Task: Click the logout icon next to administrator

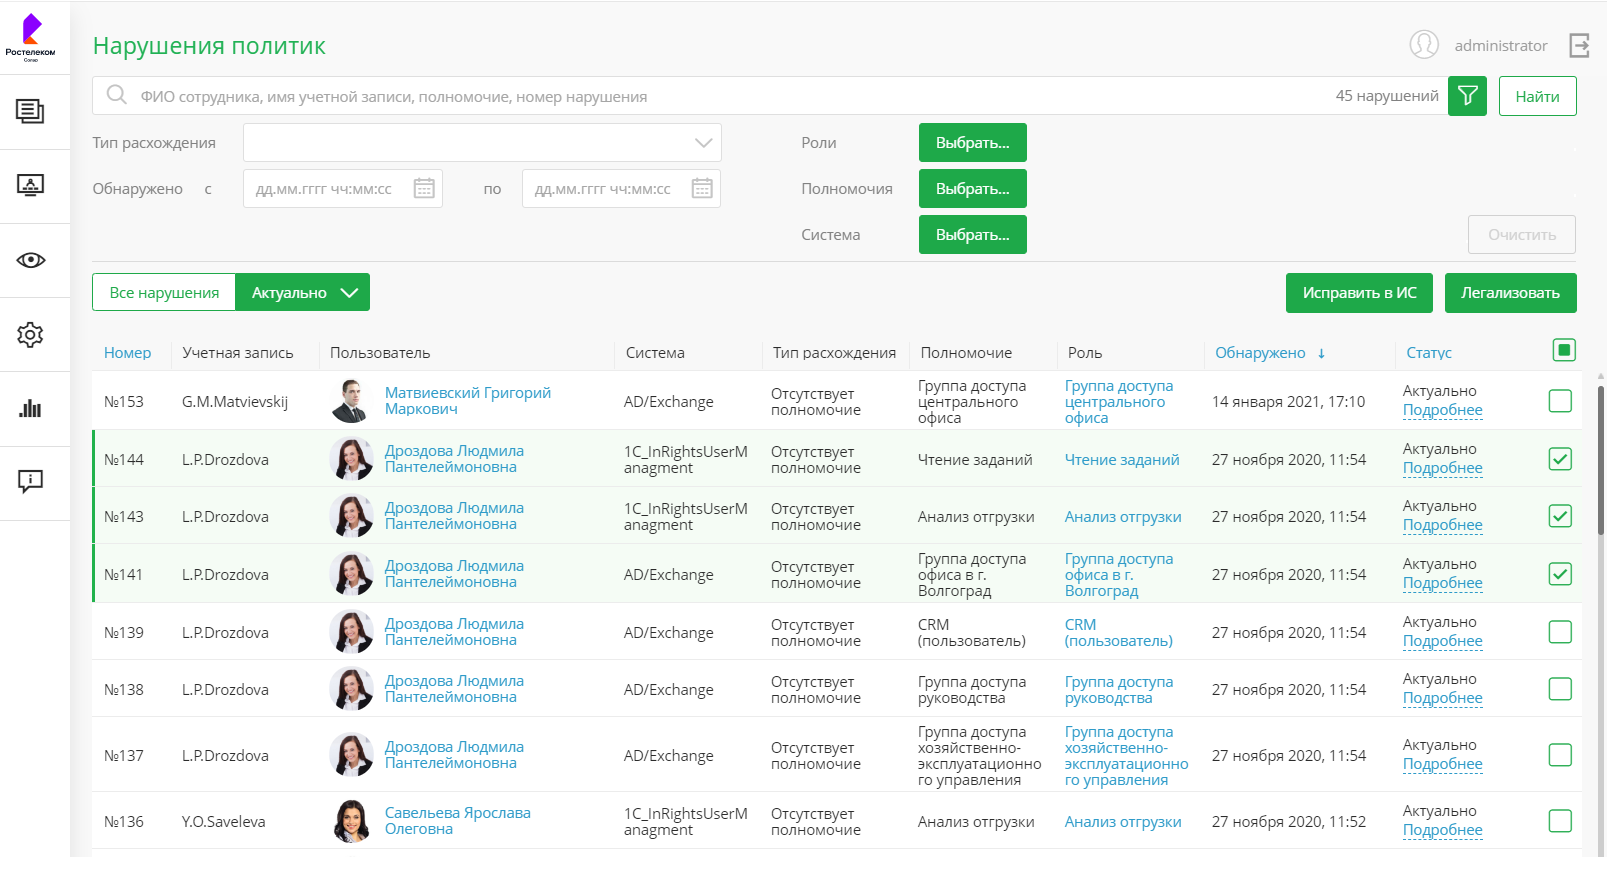Action: (1579, 45)
